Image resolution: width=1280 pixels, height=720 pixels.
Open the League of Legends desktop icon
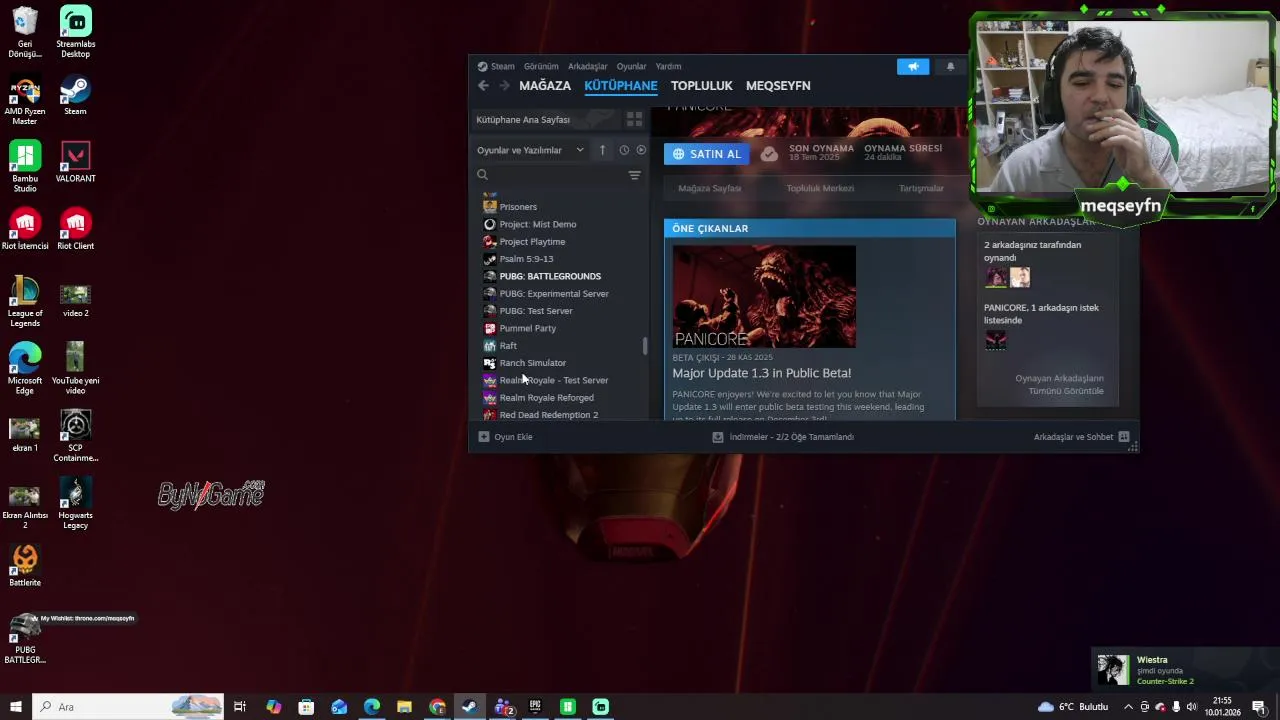coord(25,302)
